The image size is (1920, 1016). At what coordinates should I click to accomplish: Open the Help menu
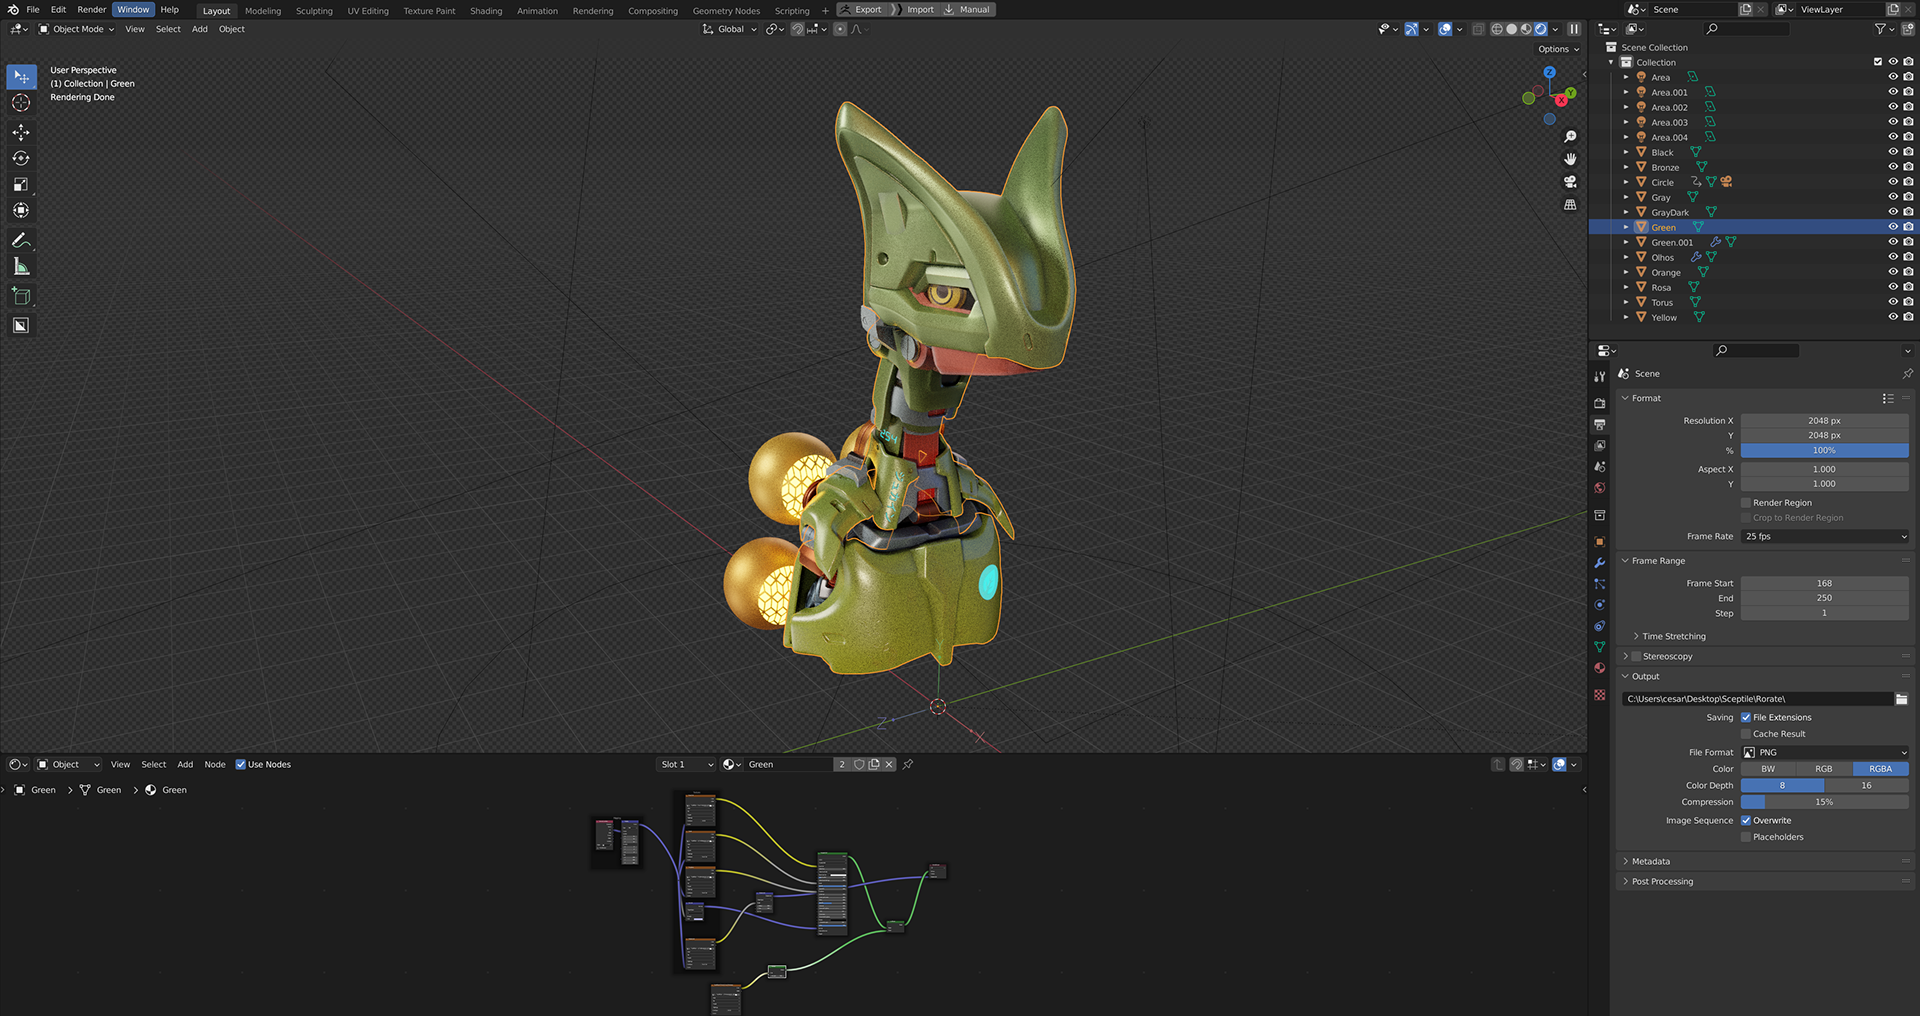170,10
